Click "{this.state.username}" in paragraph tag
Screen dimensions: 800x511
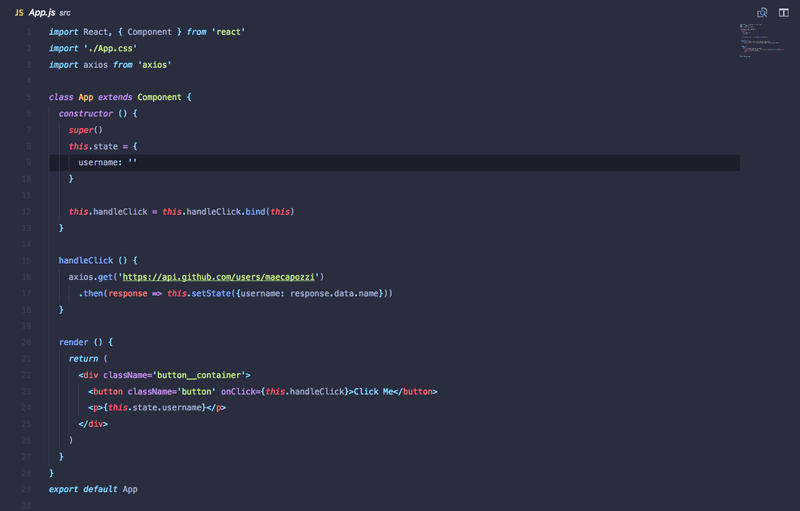[155, 407]
